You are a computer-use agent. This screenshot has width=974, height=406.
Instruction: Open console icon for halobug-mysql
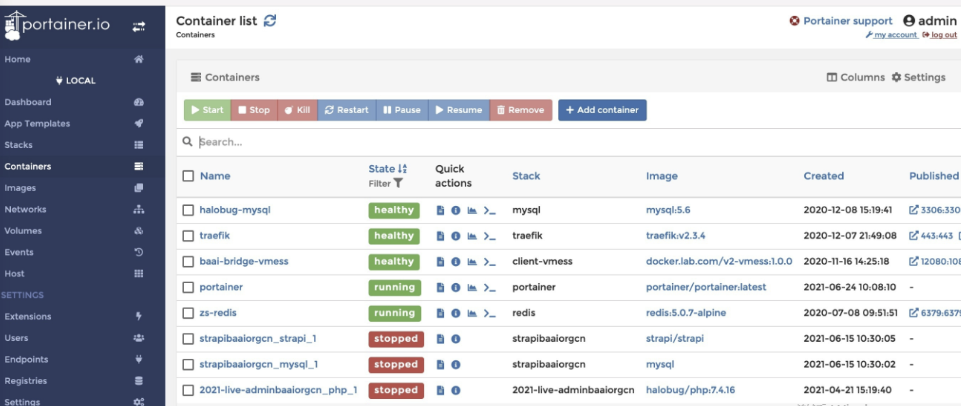pos(490,210)
